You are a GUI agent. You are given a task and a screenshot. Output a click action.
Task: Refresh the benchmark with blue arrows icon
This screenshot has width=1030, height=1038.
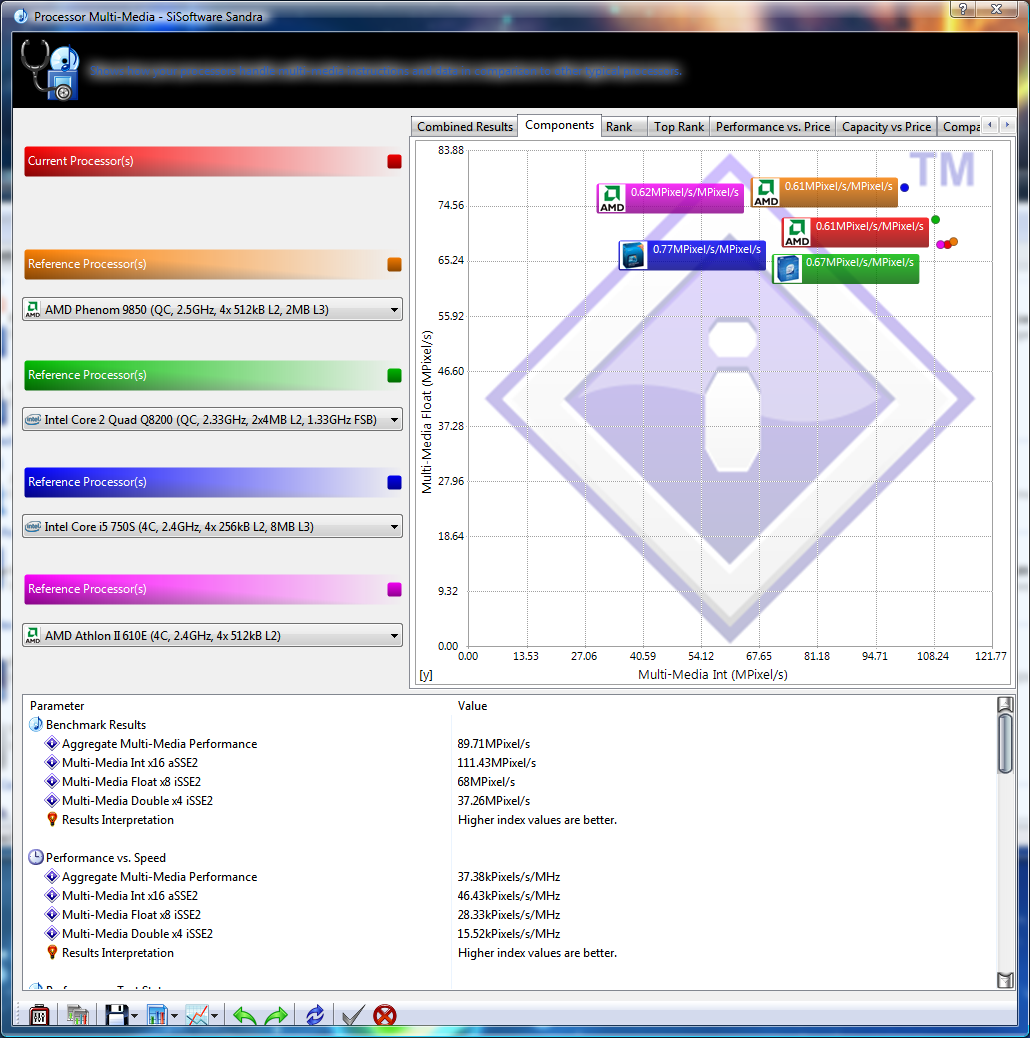[315, 1015]
